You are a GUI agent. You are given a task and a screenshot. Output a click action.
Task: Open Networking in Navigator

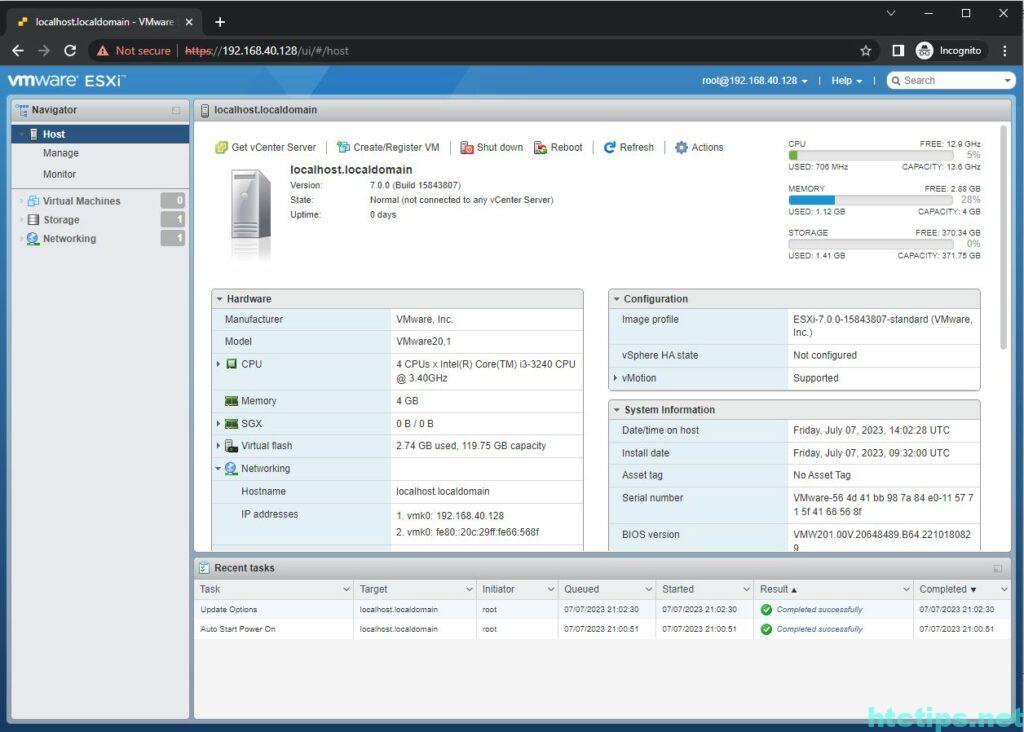[x=69, y=239]
